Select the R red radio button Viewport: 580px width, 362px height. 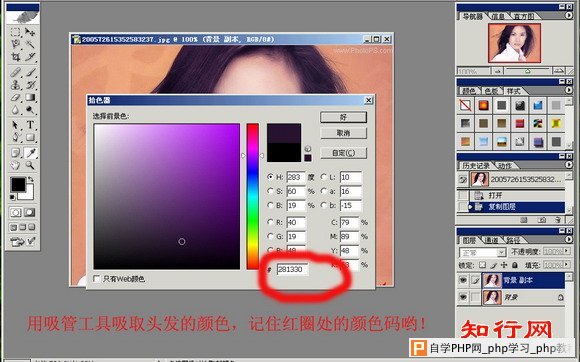270,222
